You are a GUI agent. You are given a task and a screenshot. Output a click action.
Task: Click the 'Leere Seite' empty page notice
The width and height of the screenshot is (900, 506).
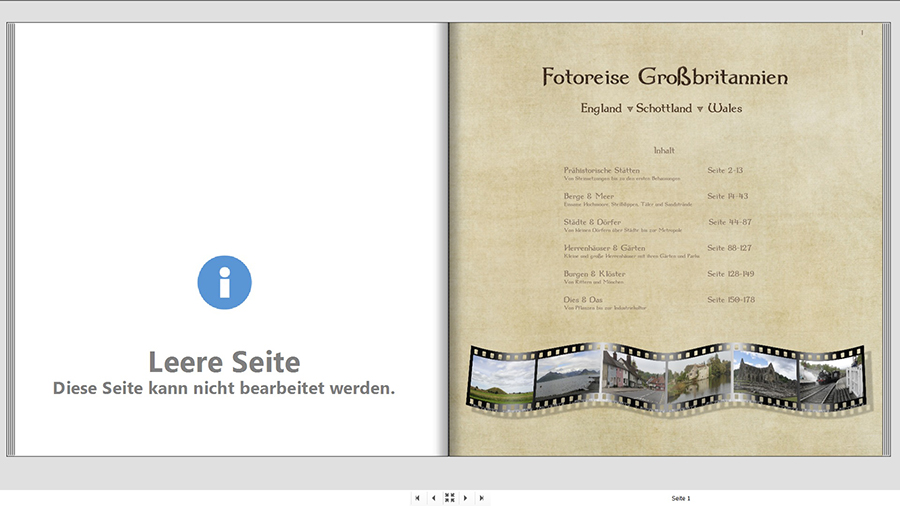[x=224, y=361]
